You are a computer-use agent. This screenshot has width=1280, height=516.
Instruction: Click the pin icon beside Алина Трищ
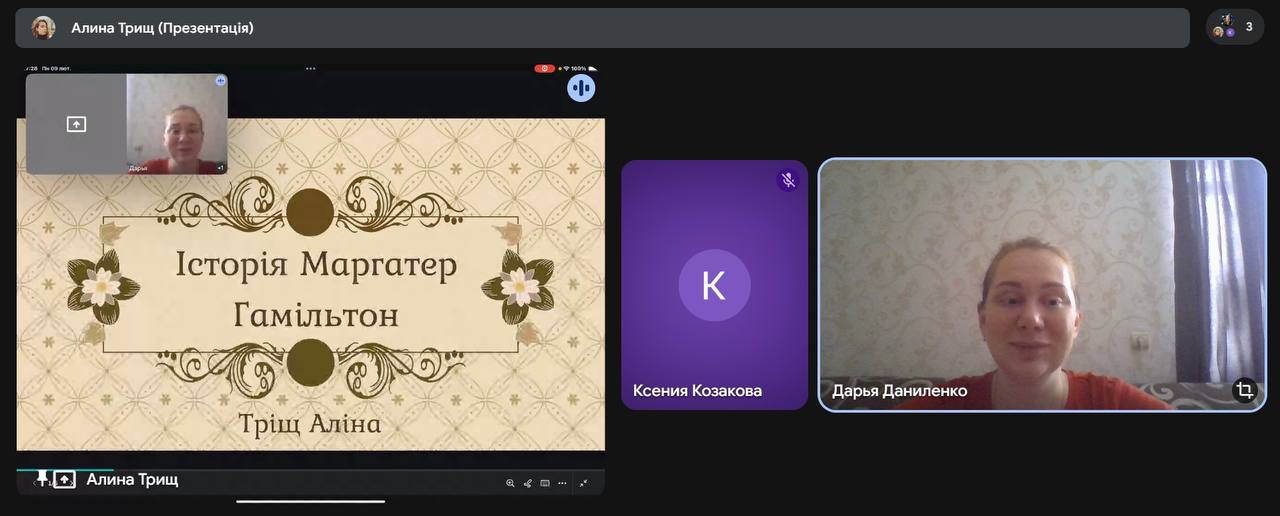42,479
